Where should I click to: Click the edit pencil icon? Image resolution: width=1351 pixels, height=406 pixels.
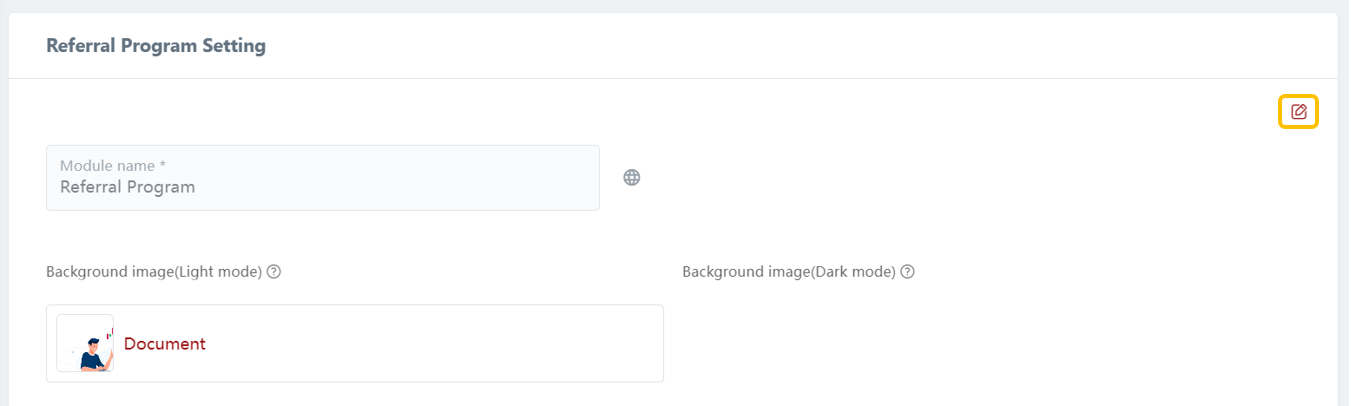1298,112
